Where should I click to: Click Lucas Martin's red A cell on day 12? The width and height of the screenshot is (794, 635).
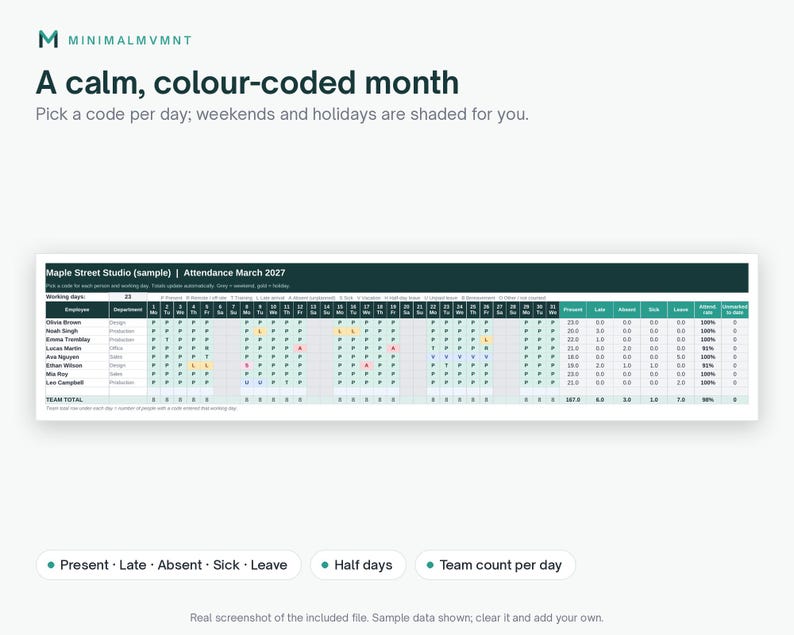[x=300, y=348]
